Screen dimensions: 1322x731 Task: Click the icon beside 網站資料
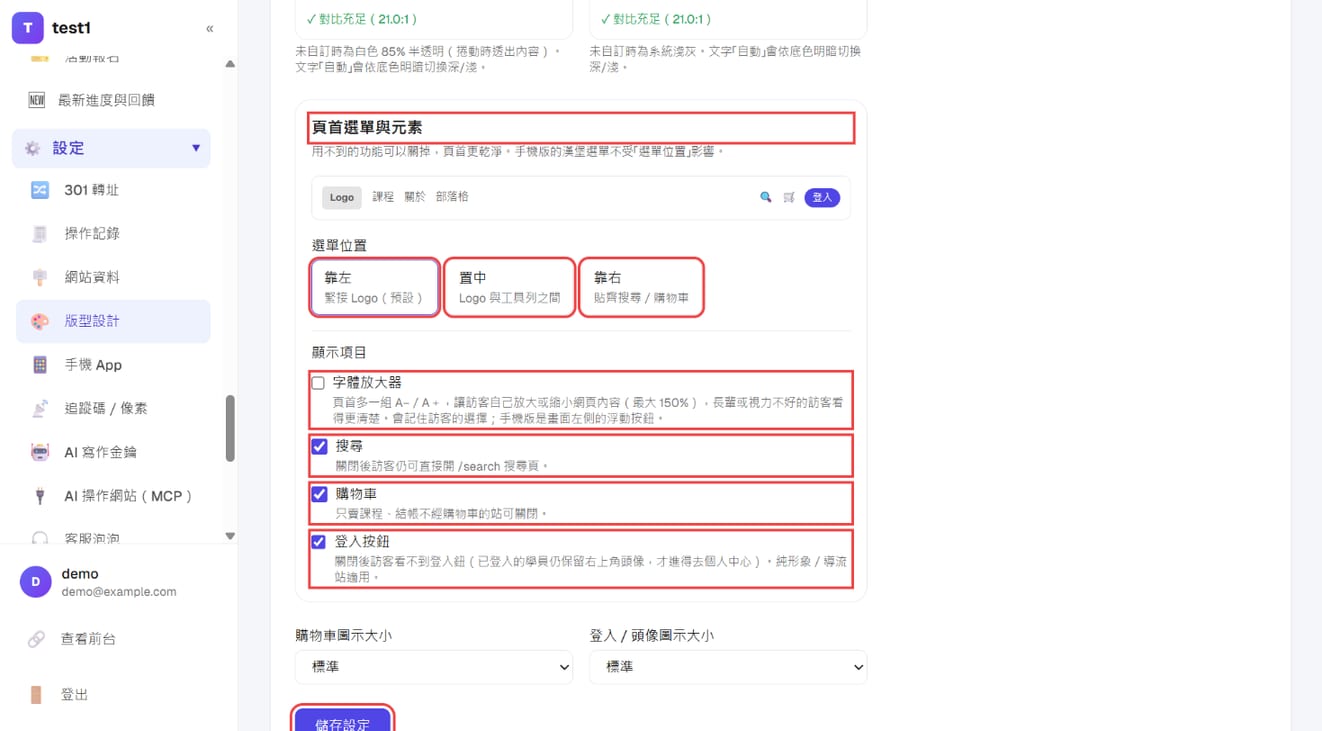tap(40, 277)
